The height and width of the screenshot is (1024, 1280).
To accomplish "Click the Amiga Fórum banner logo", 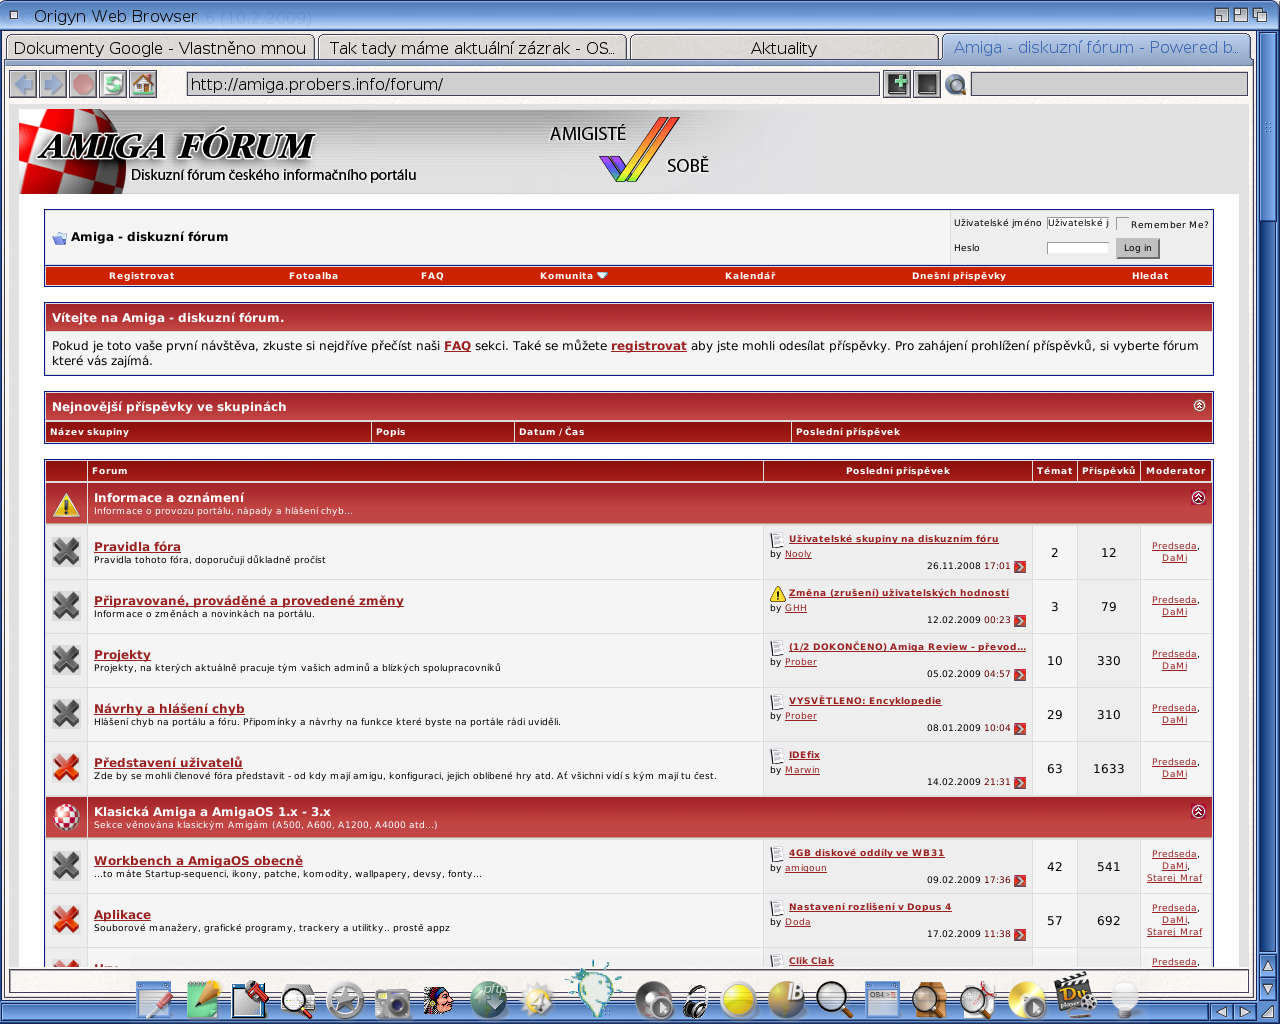I will click(x=218, y=151).
